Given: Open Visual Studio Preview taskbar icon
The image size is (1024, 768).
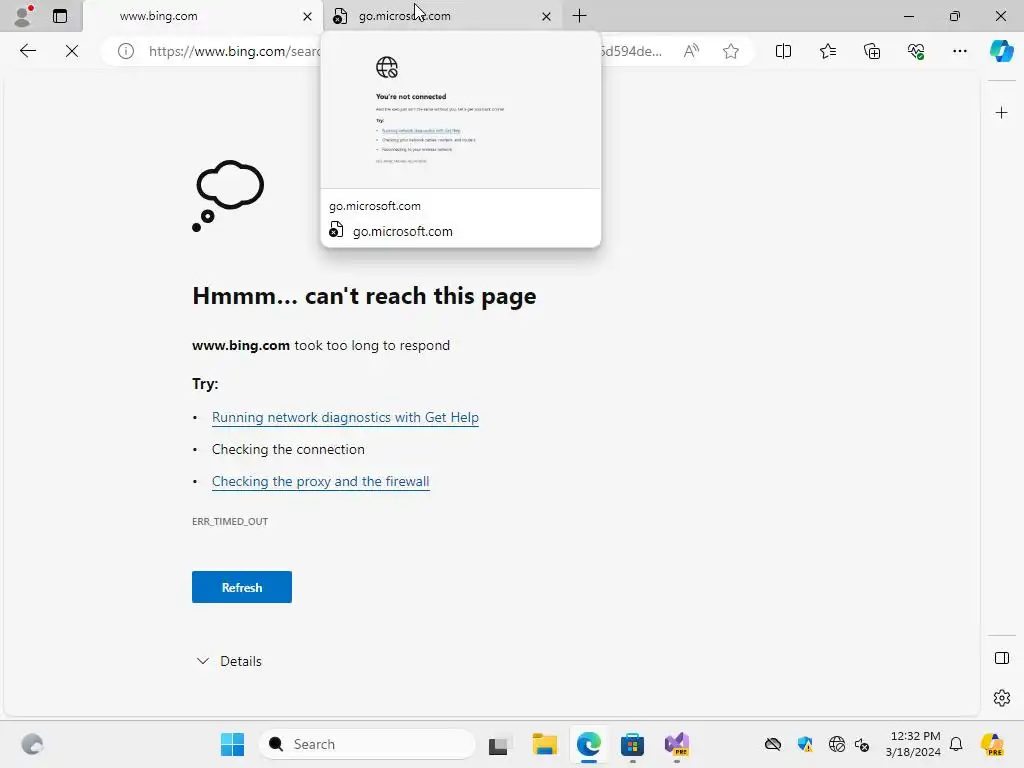Looking at the screenshot, I should click(677, 744).
